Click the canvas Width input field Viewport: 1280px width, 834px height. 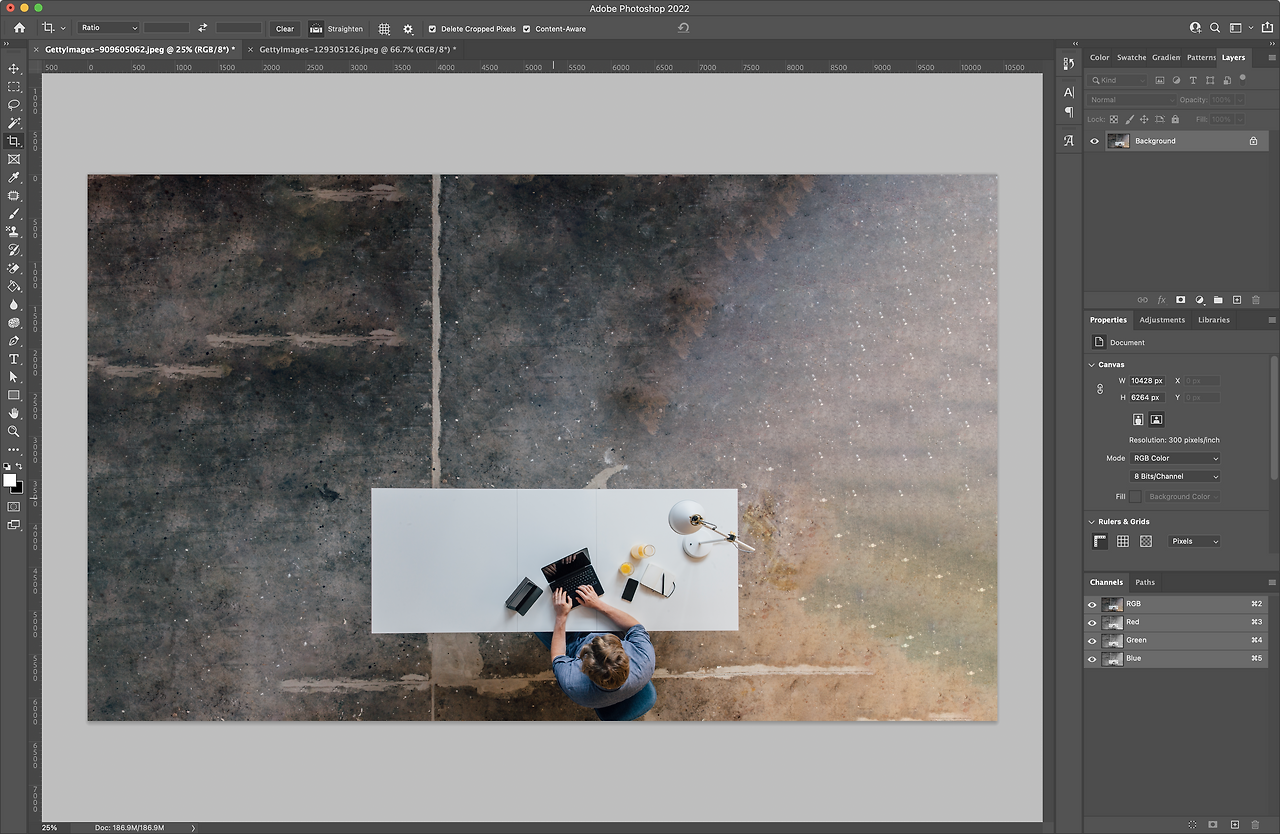click(1147, 381)
